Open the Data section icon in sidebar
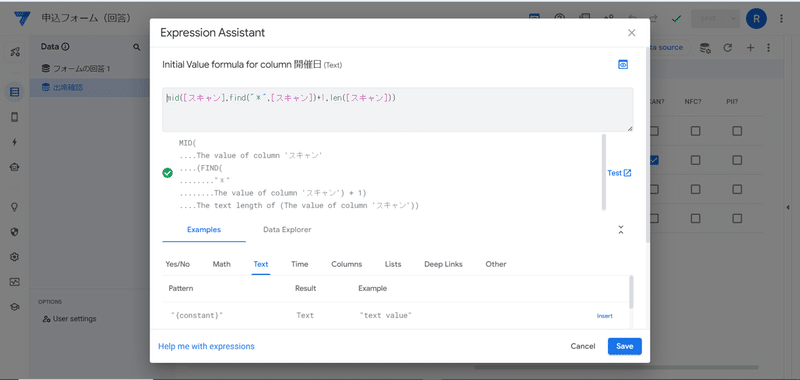The width and height of the screenshot is (800, 380). (15, 92)
